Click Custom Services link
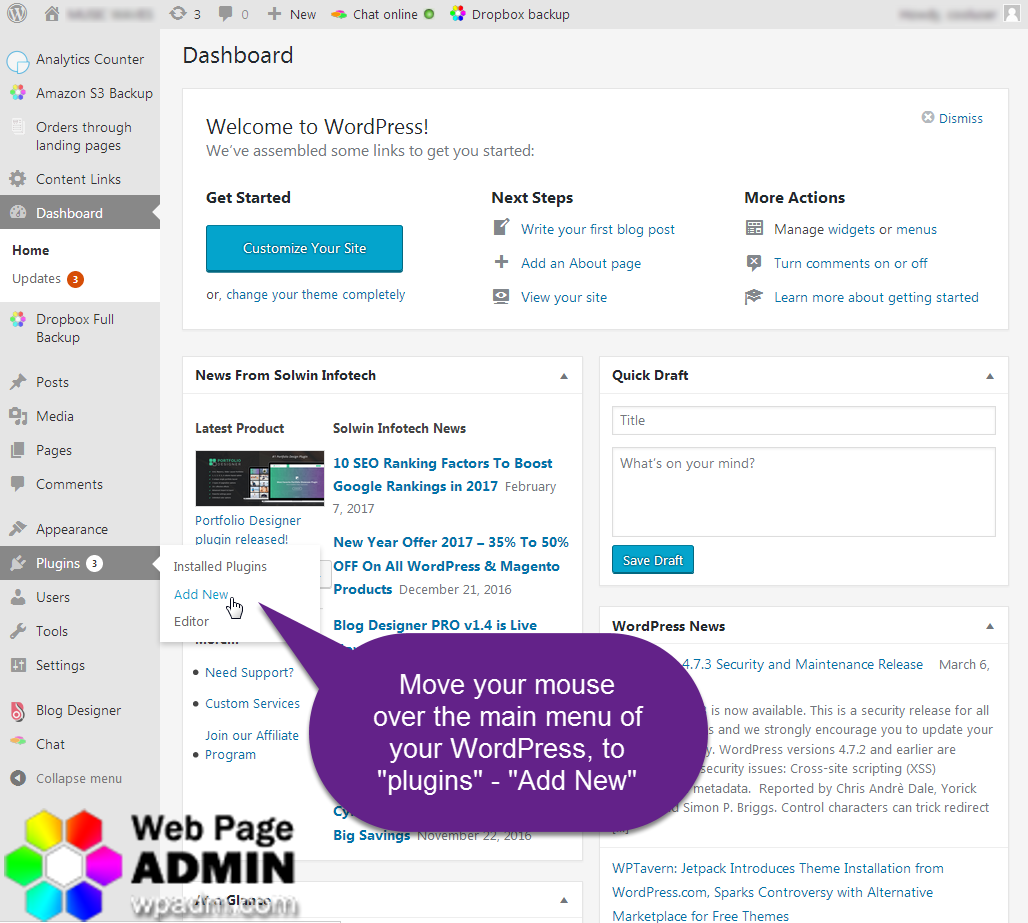The image size is (1028, 923). tap(252, 703)
